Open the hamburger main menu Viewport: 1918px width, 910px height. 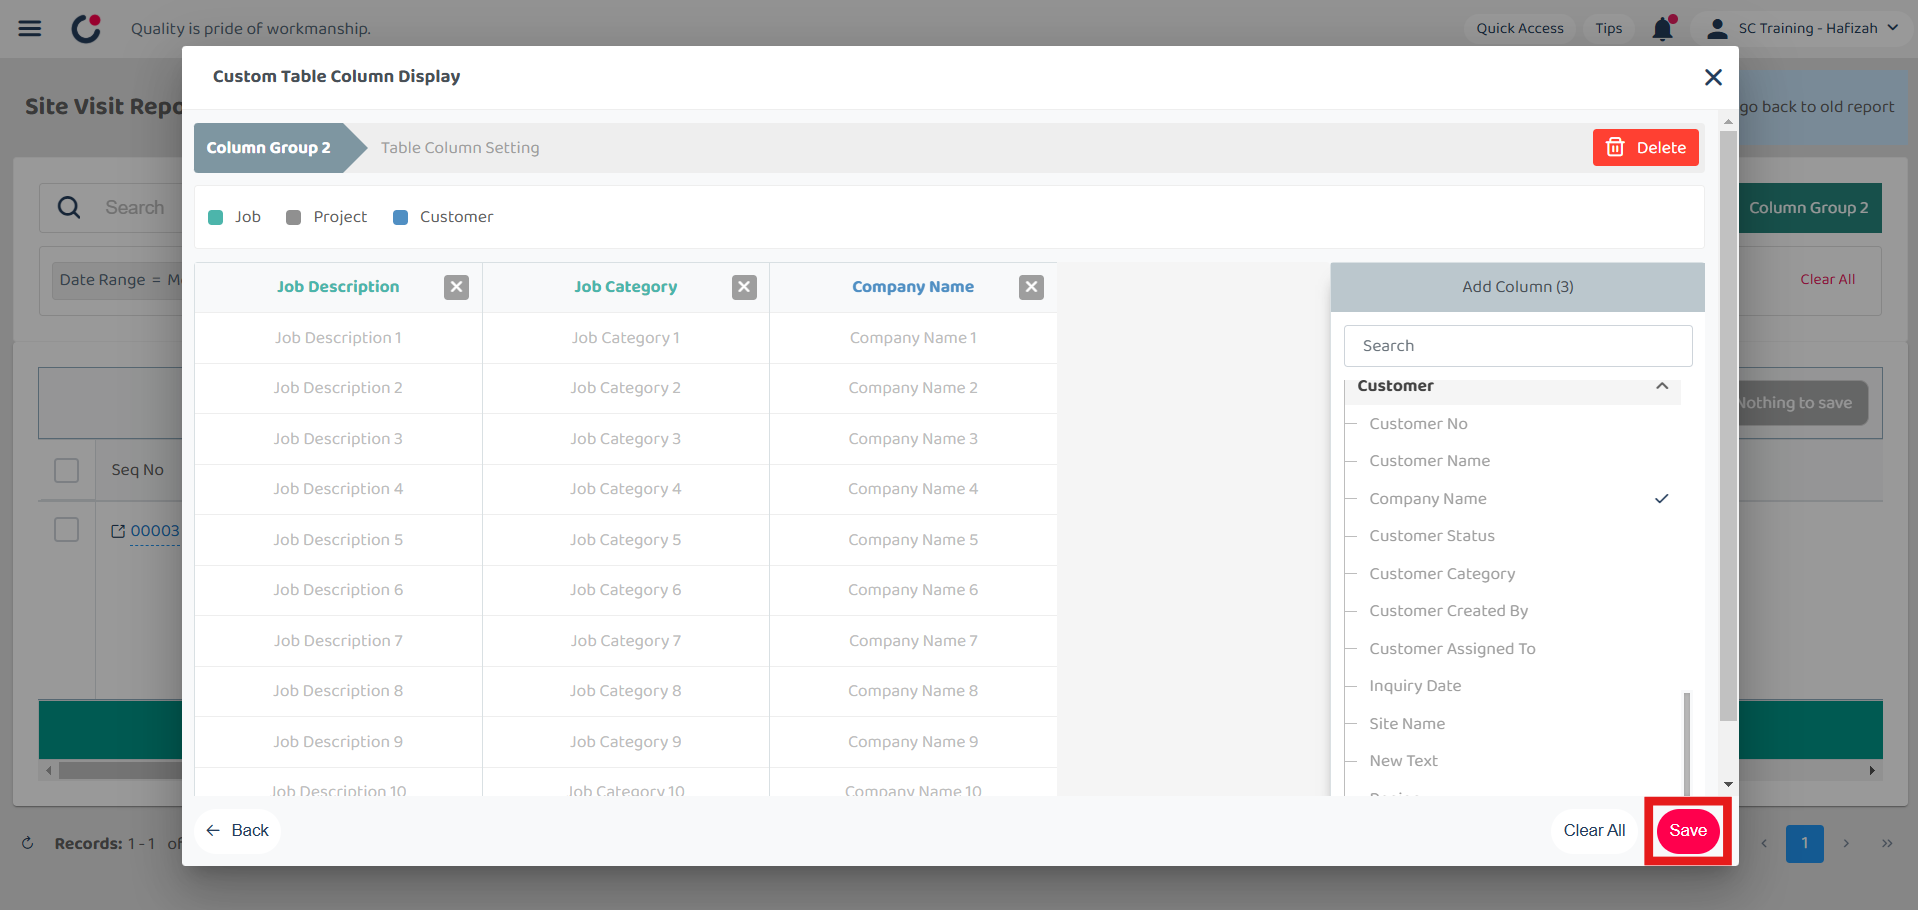click(x=30, y=28)
